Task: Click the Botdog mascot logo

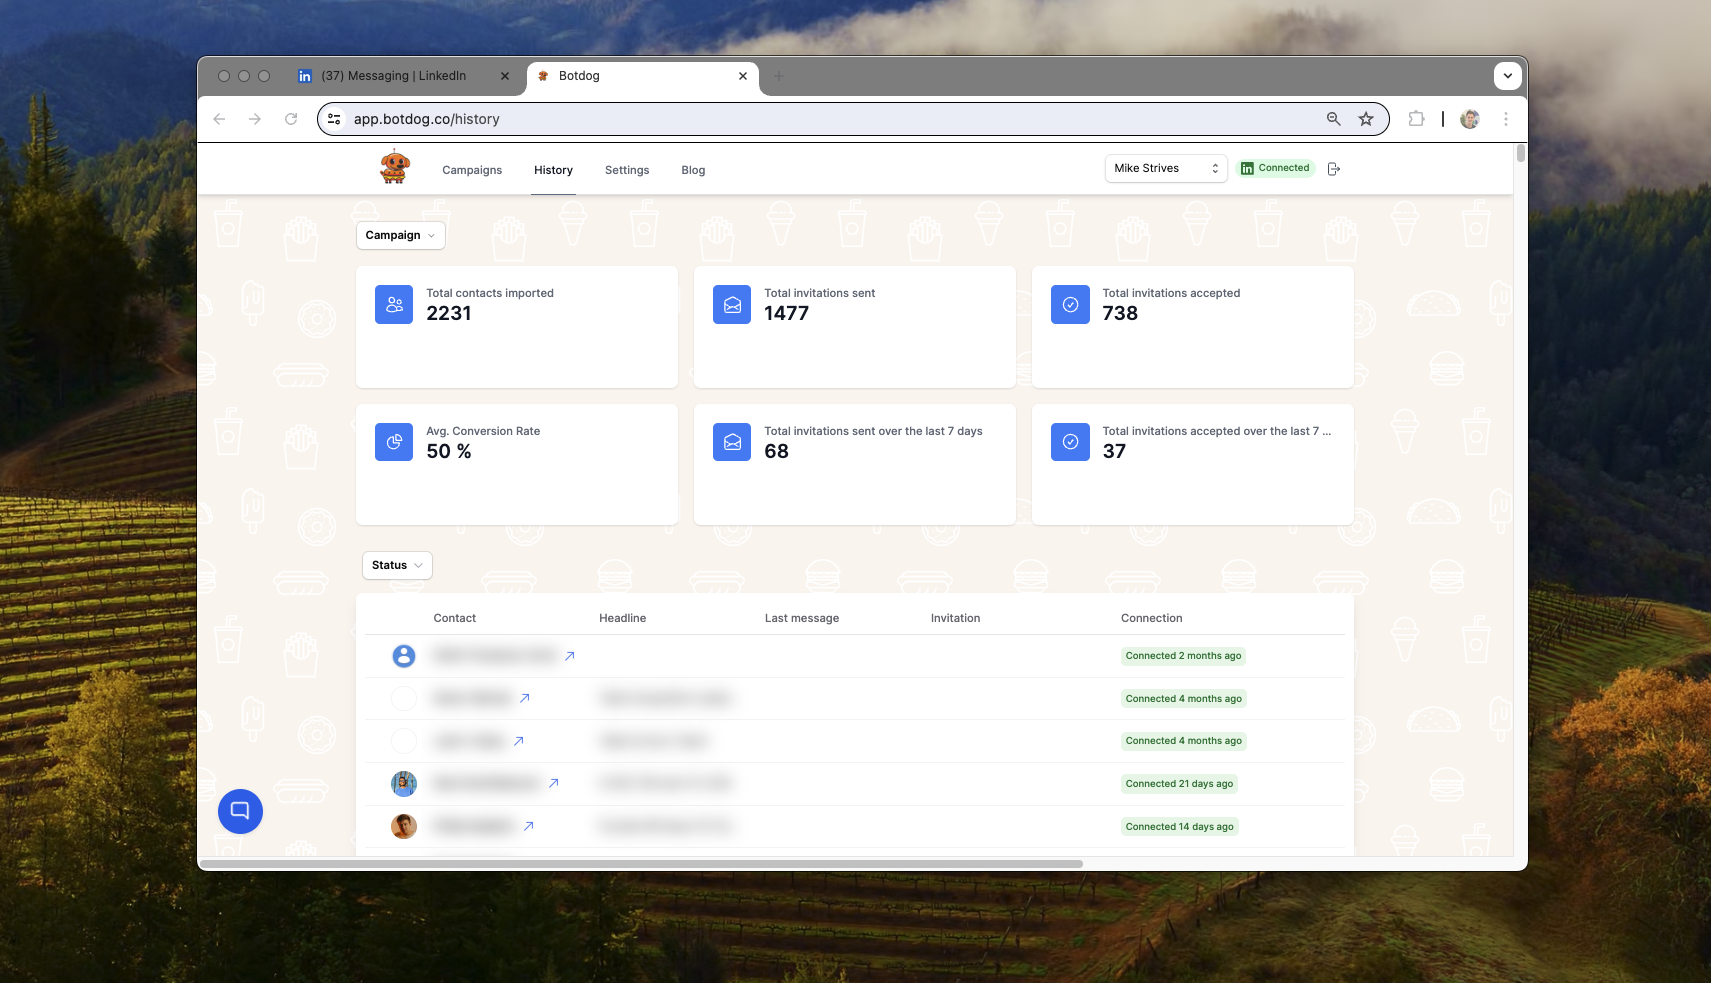Action: pos(395,167)
